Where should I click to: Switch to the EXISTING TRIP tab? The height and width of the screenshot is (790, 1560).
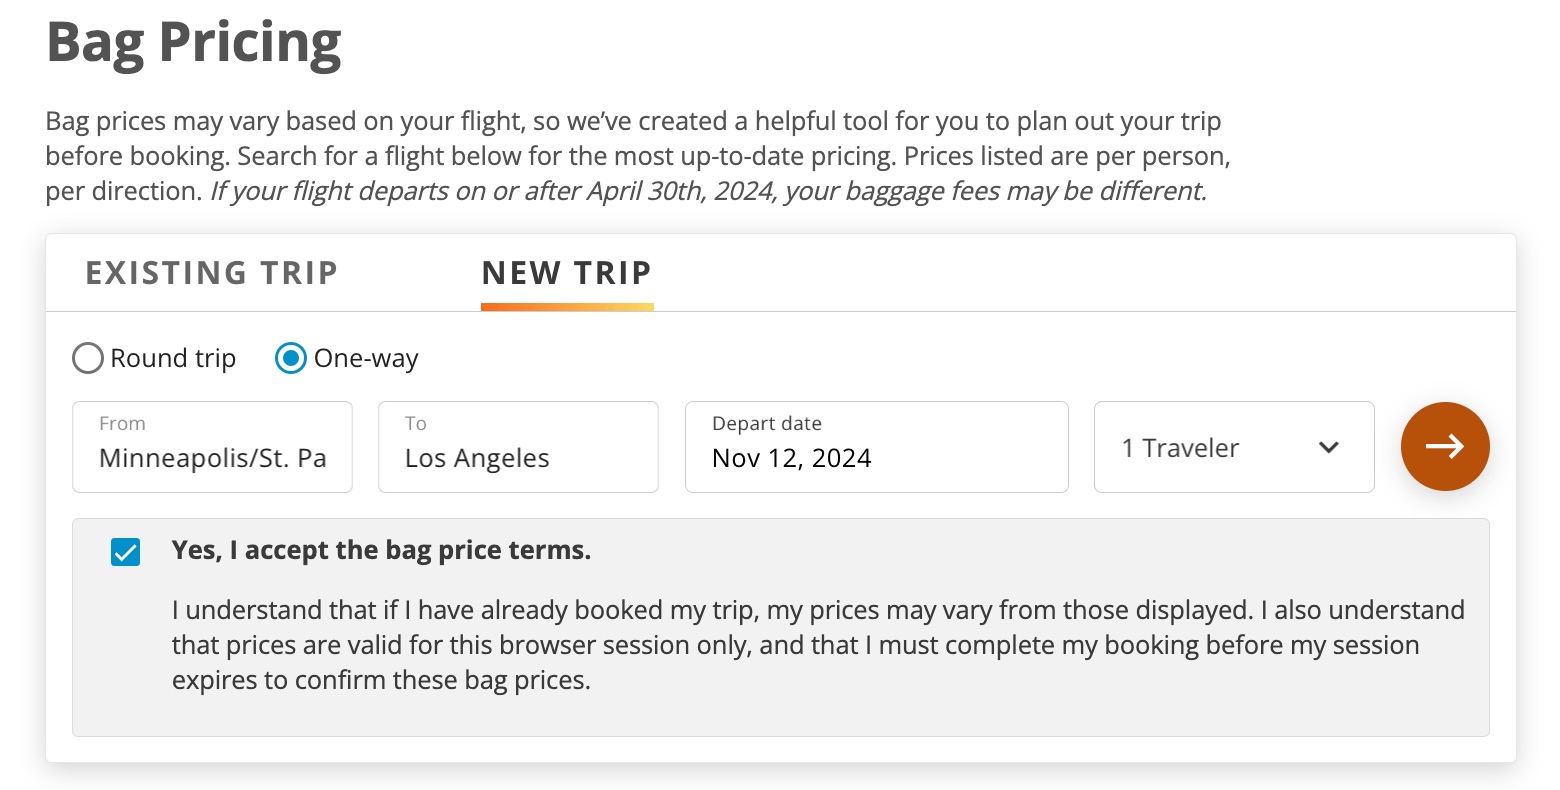pos(211,272)
